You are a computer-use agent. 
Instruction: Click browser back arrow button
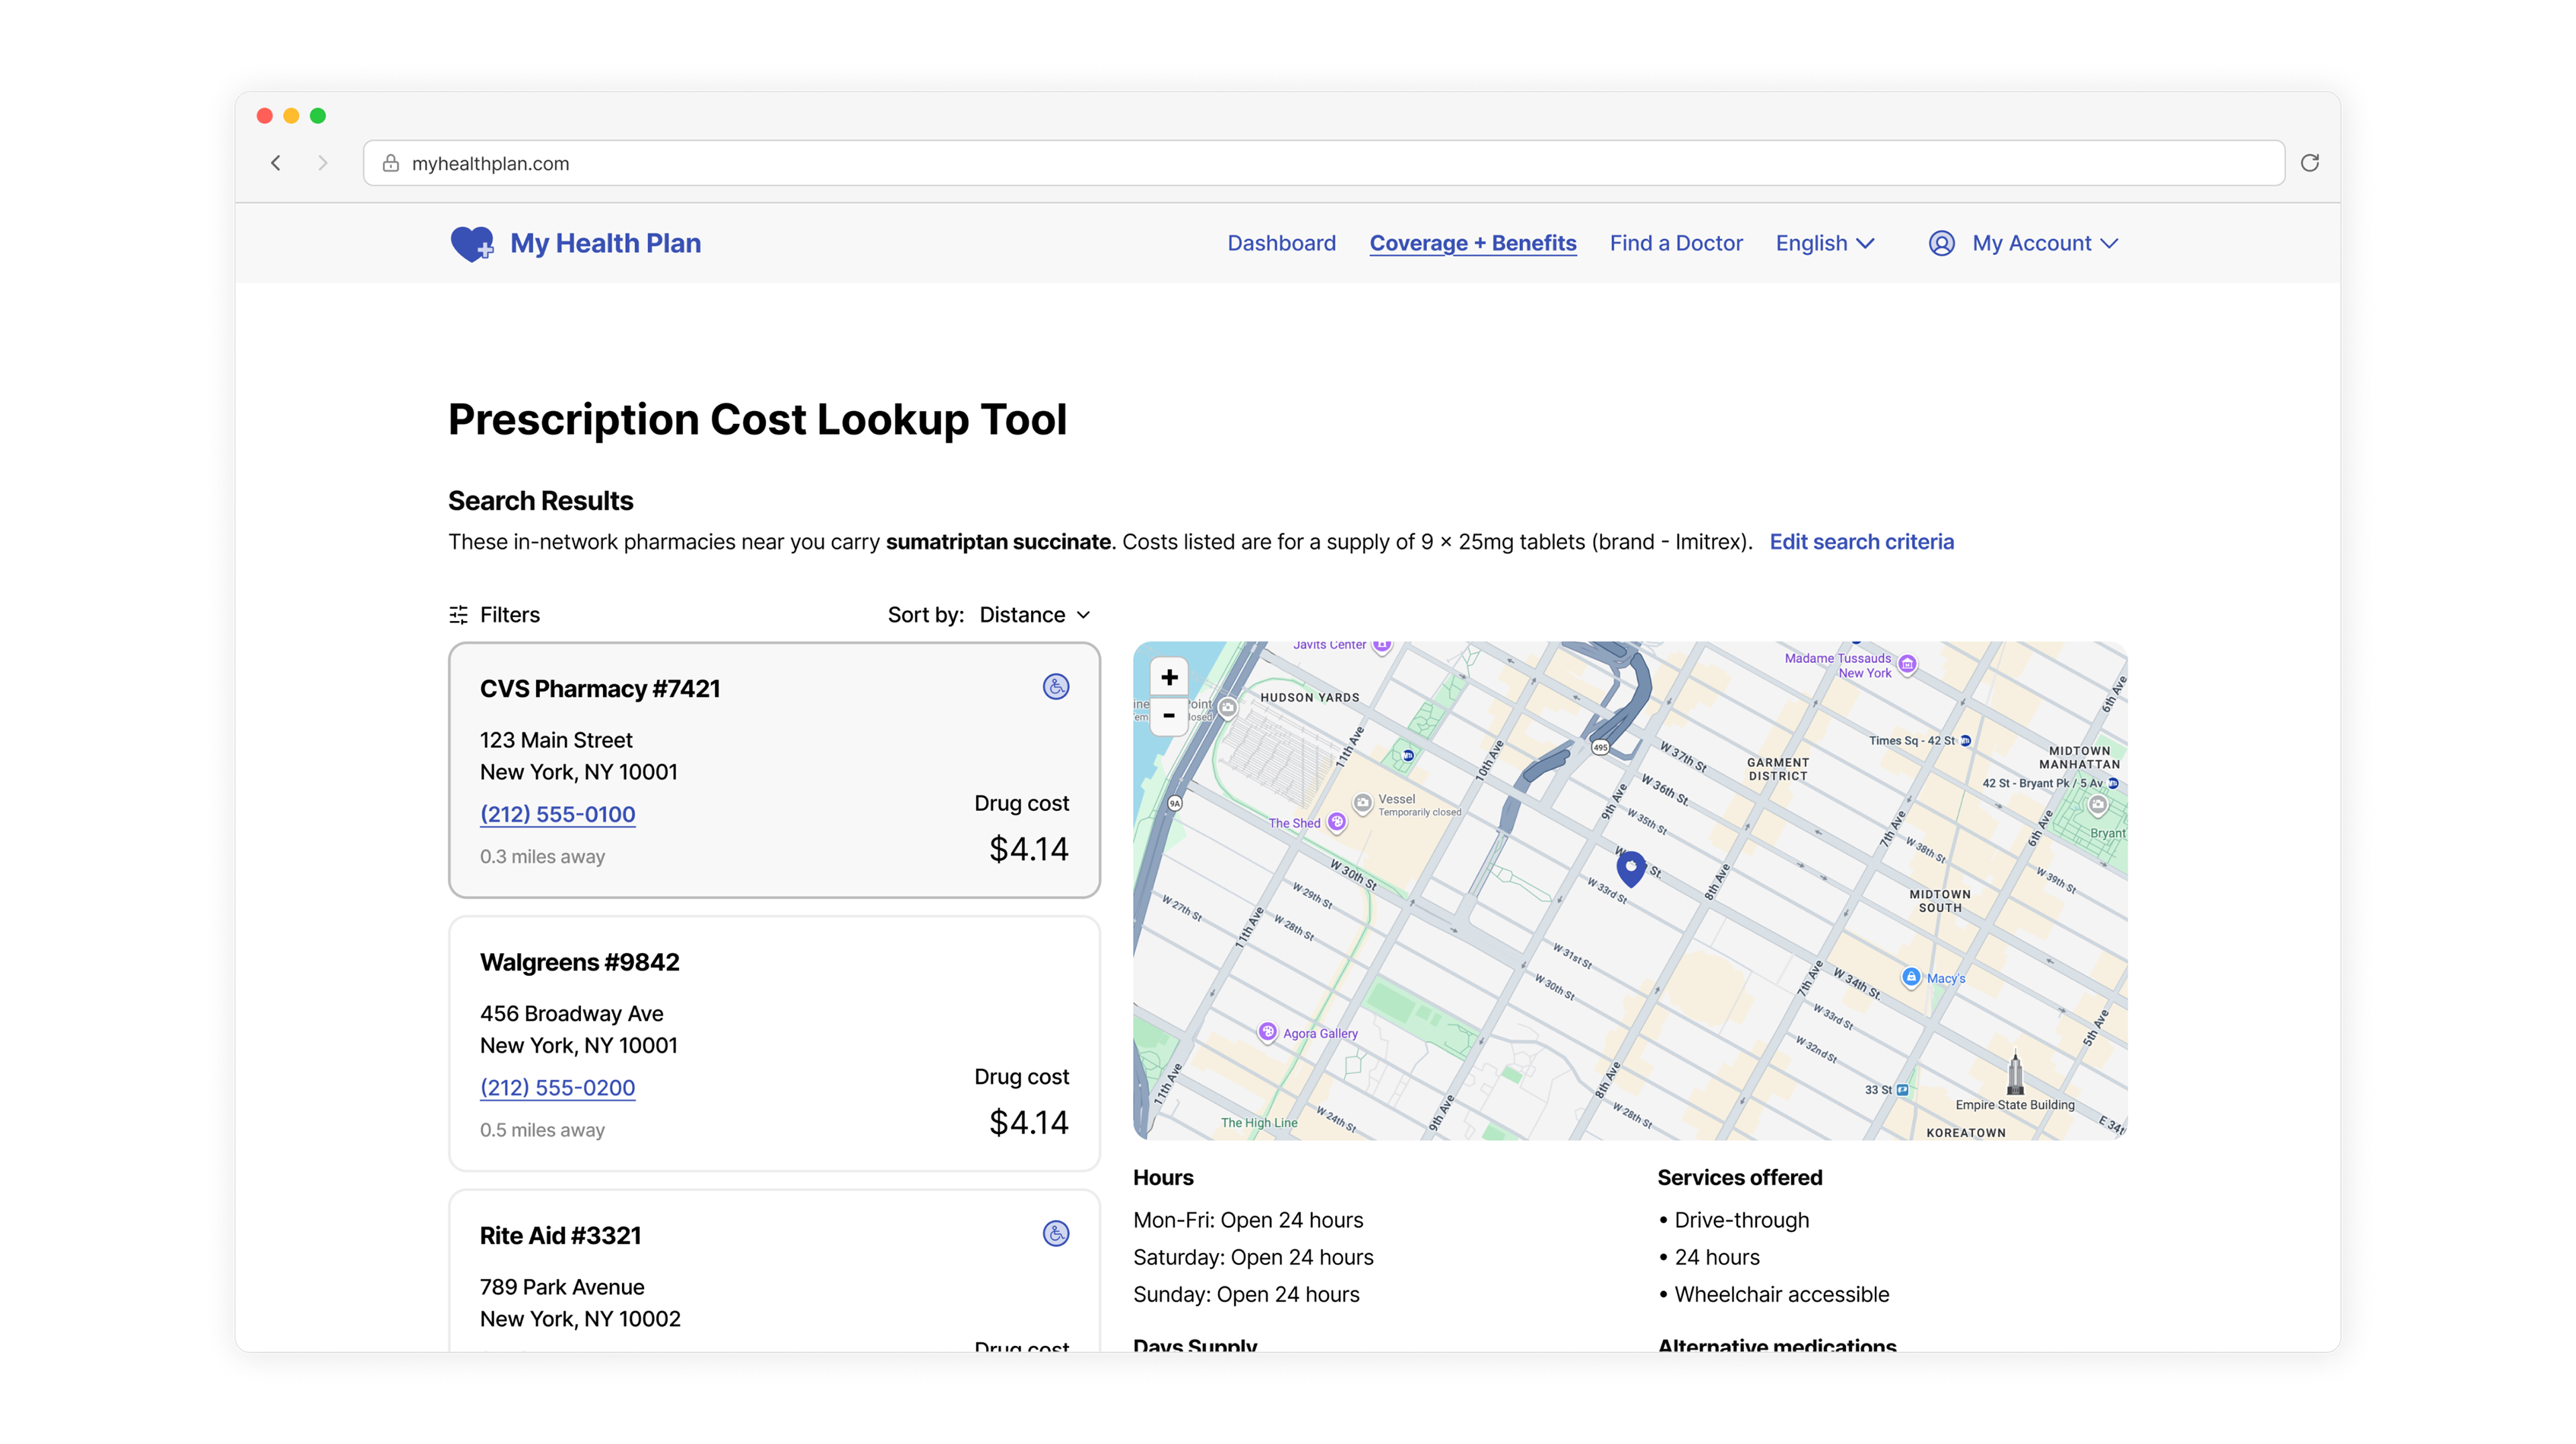tap(276, 163)
